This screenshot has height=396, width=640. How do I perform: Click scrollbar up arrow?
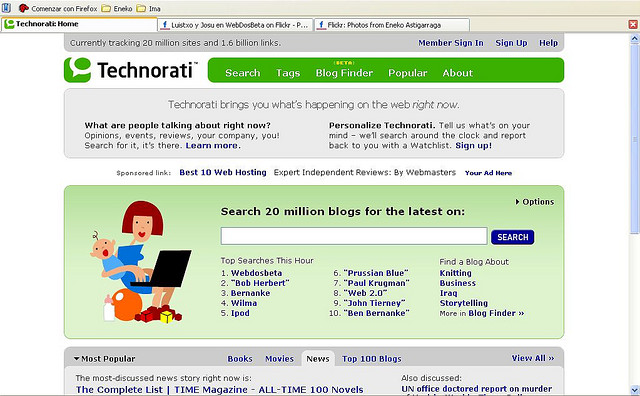(x=635, y=39)
